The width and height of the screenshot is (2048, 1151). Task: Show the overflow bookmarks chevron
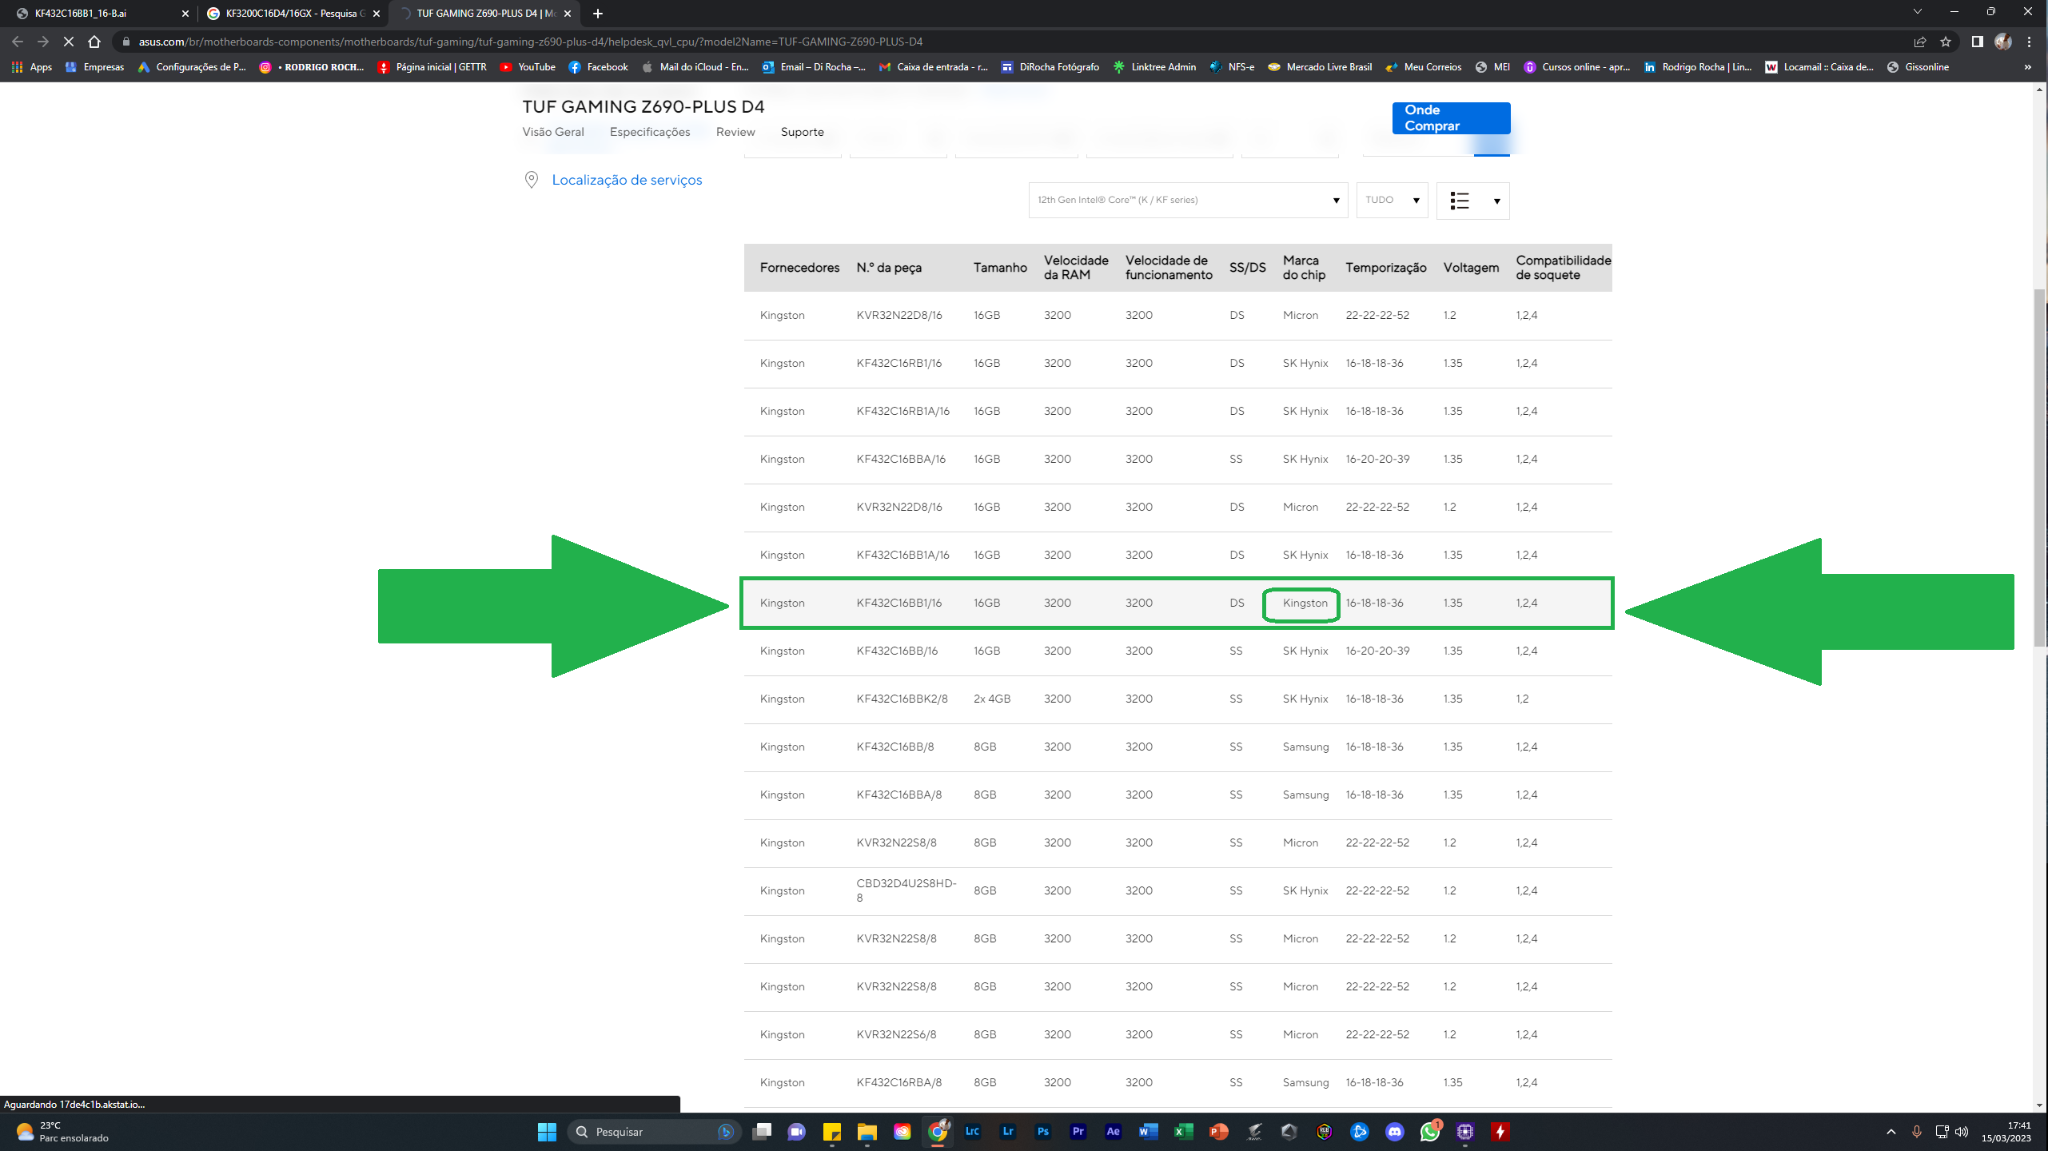2027,67
